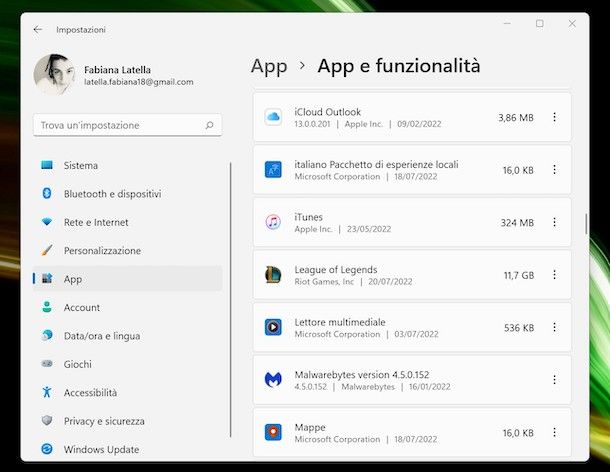This screenshot has width=610, height=472.
Task: Select the iTunes app name
Action: [309, 217]
